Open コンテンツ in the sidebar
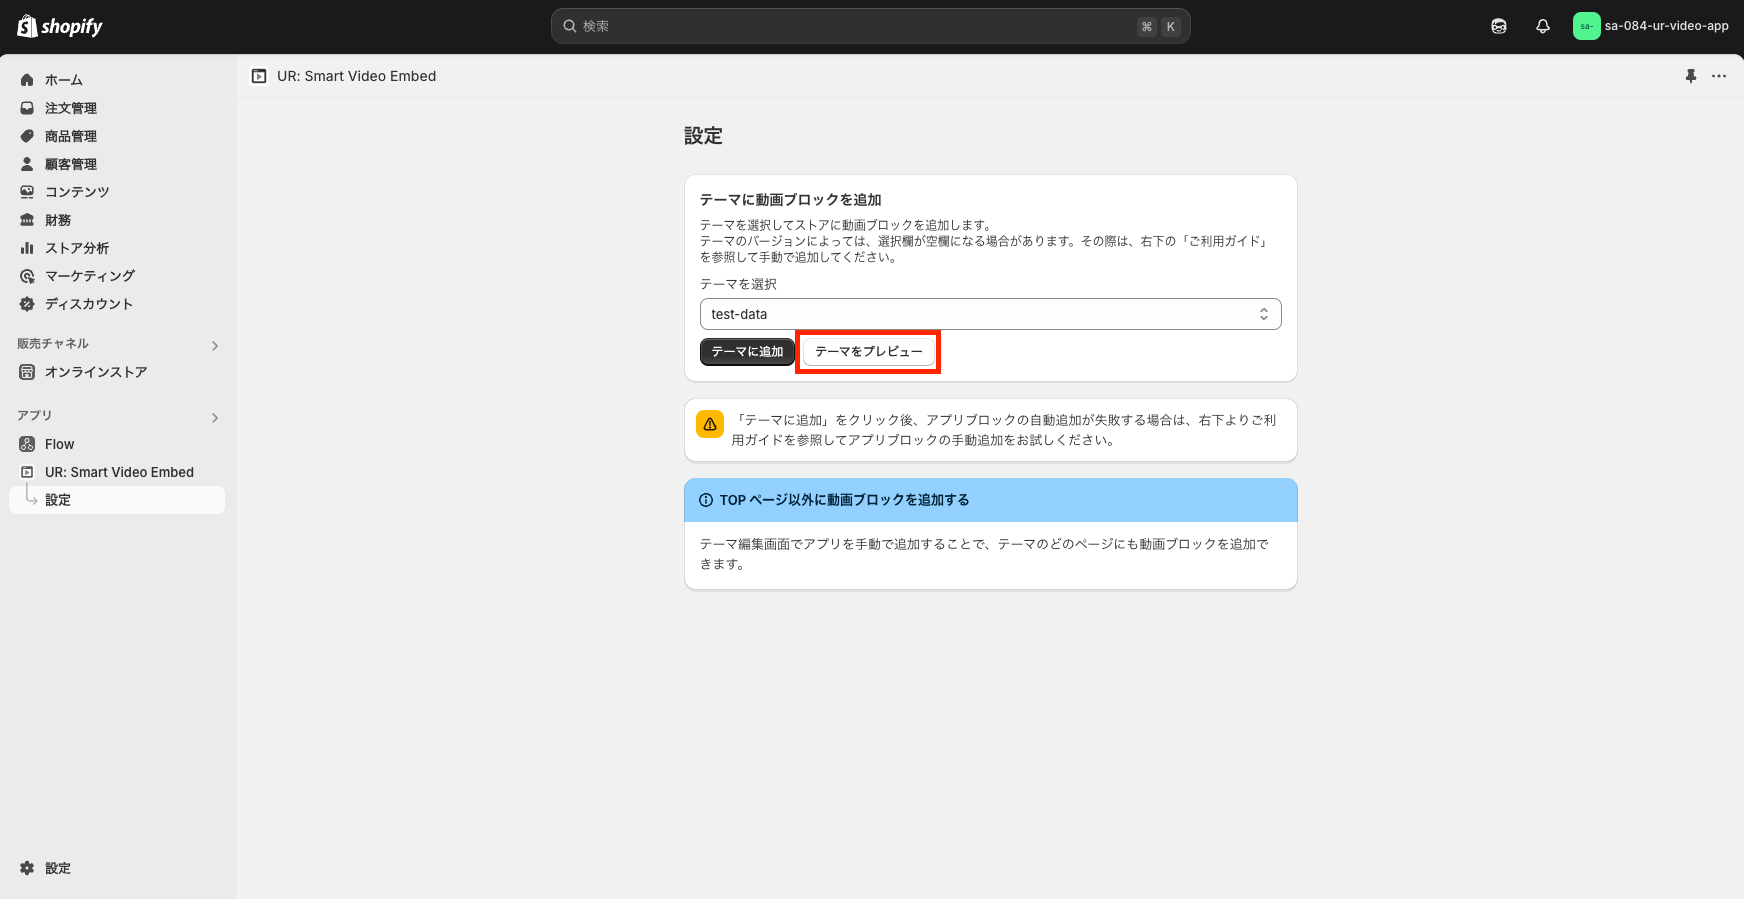Image resolution: width=1744 pixels, height=899 pixels. coord(117,192)
